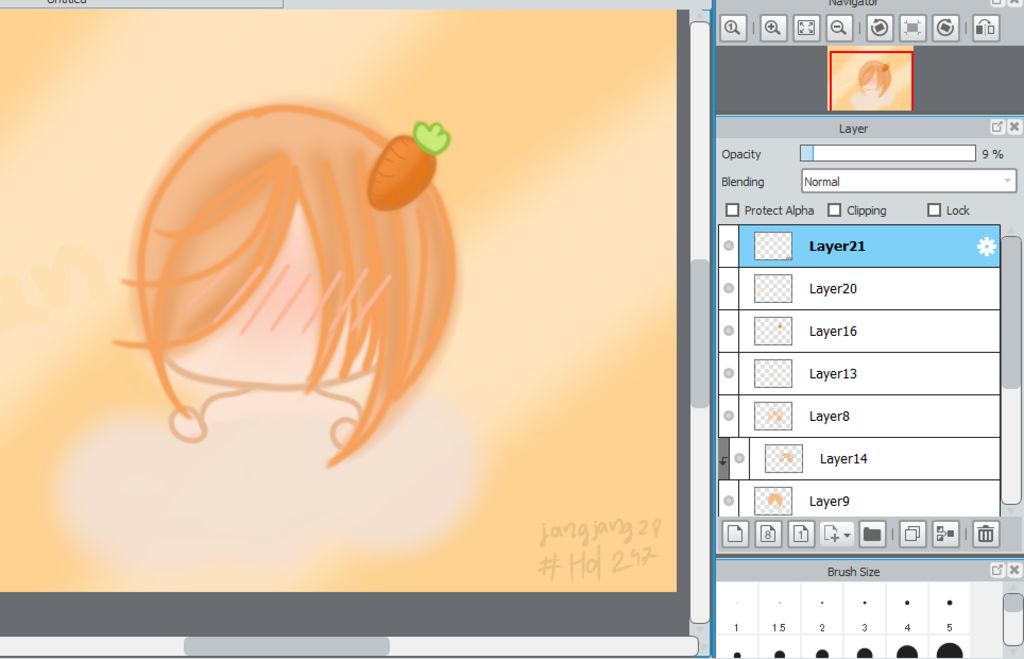Toggle visibility of Layer20
Screen dimensions: 1024x659
point(729,289)
